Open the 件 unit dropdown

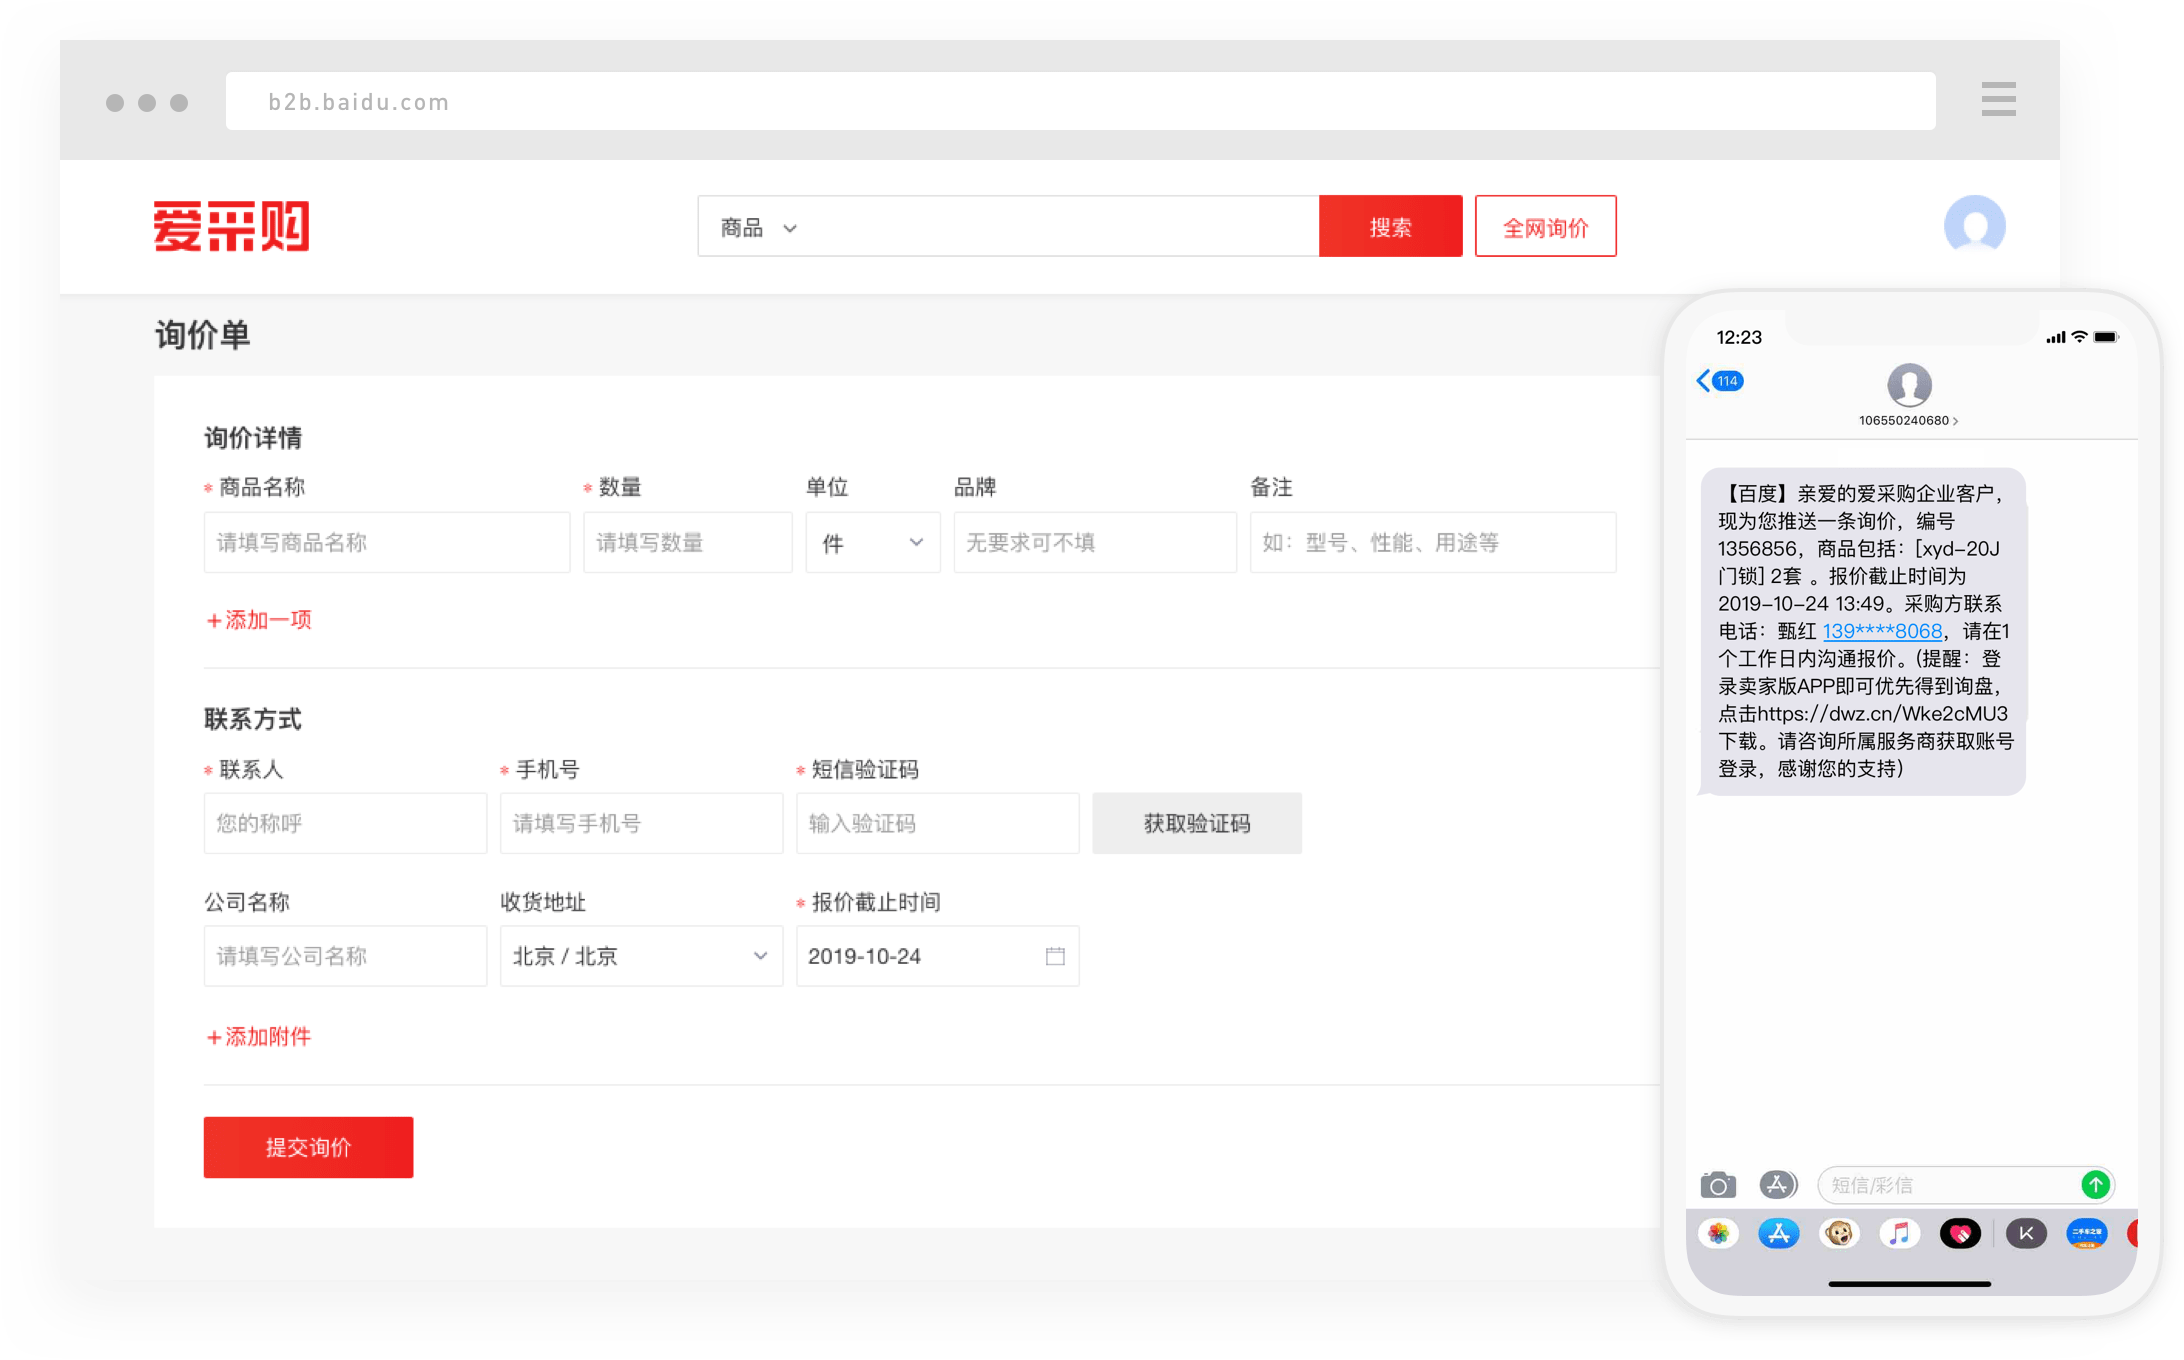point(872,543)
